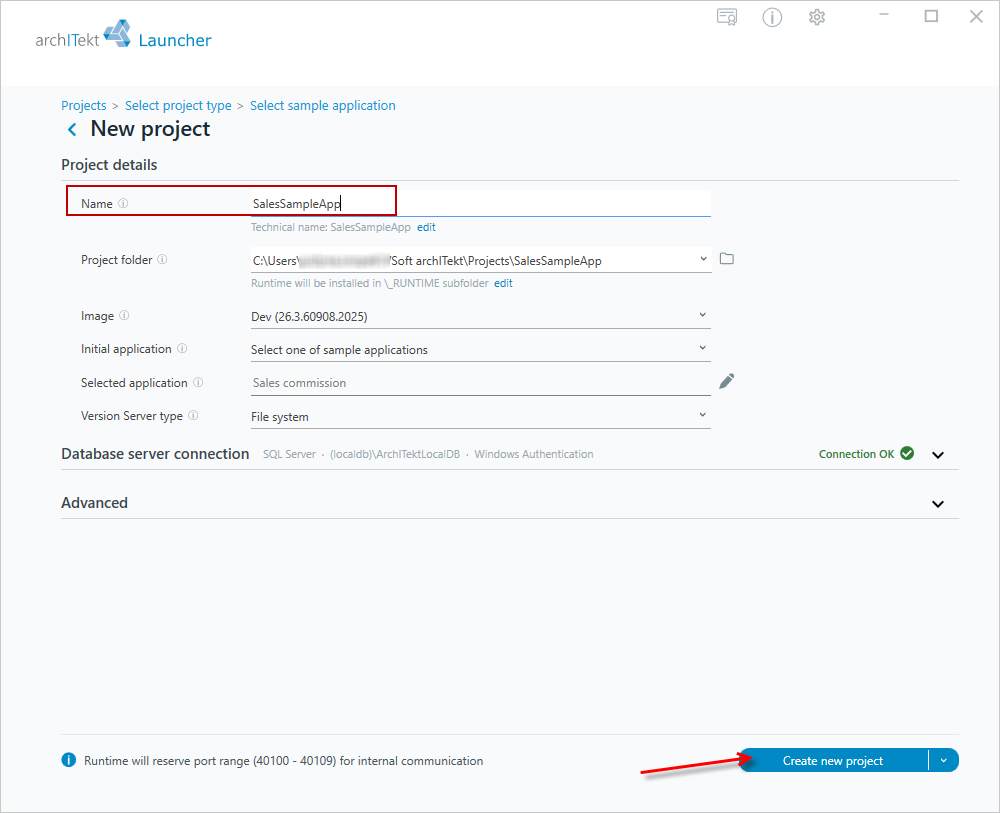Go back using the arrow beside New project
Image resolution: width=1000 pixels, height=813 pixels.
tap(72, 129)
